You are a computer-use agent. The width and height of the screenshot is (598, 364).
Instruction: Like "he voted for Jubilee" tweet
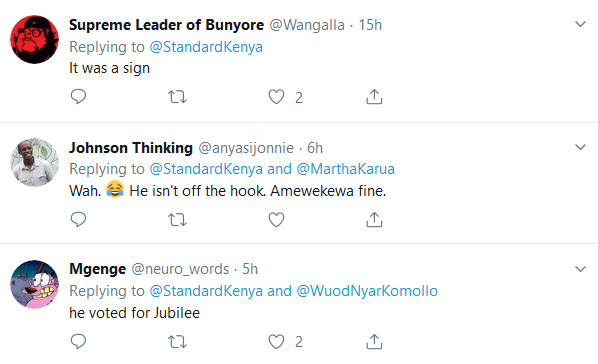click(276, 341)
